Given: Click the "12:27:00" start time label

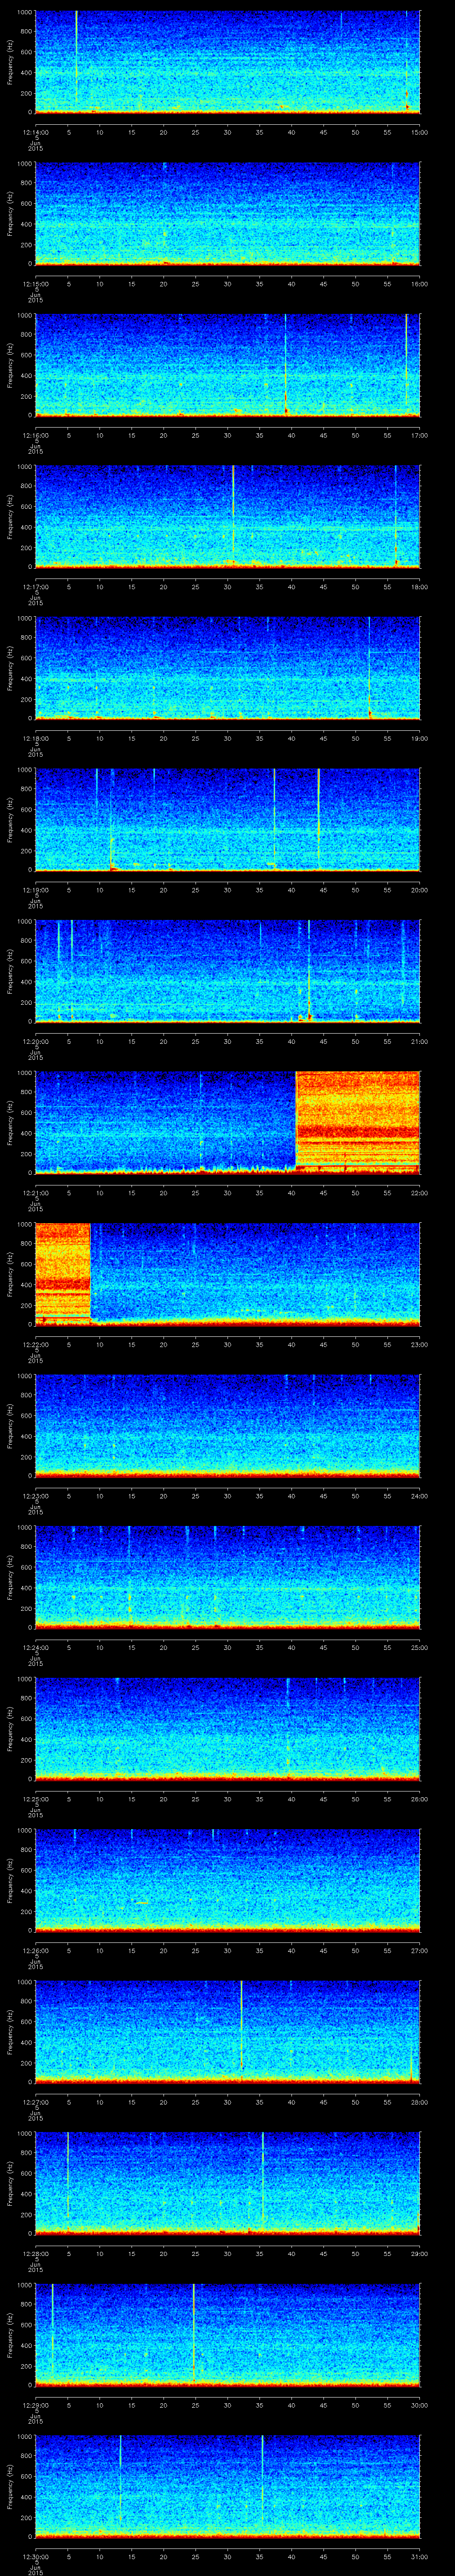Looking at the screenshot, I should pos(36,2101).
